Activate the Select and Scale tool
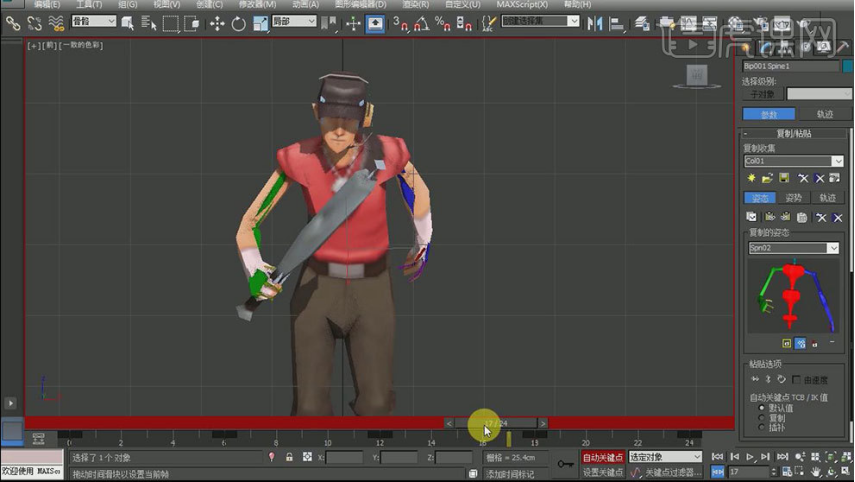Screen dimensions: 855x482 click(x=260, y=23)
